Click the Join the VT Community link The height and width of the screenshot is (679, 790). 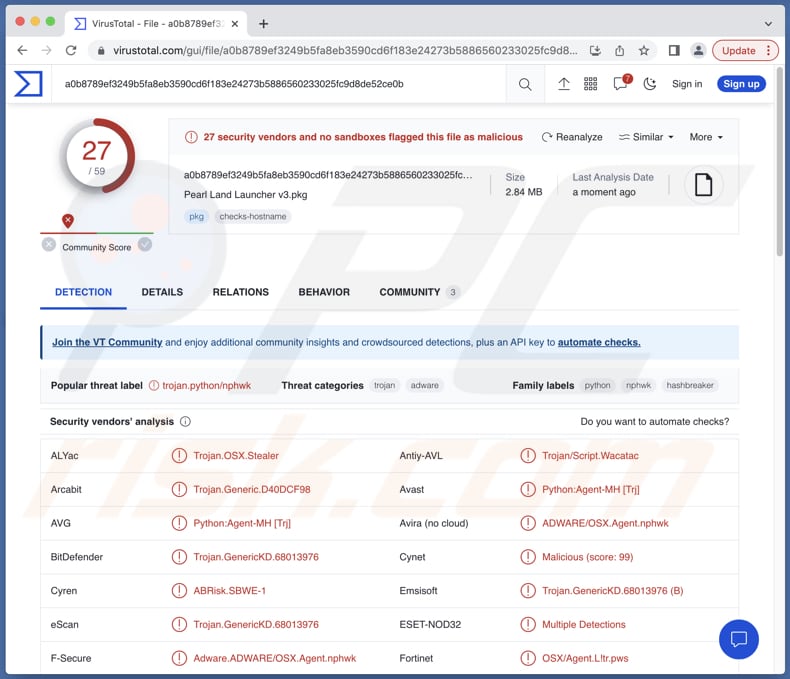pos(107,342)
